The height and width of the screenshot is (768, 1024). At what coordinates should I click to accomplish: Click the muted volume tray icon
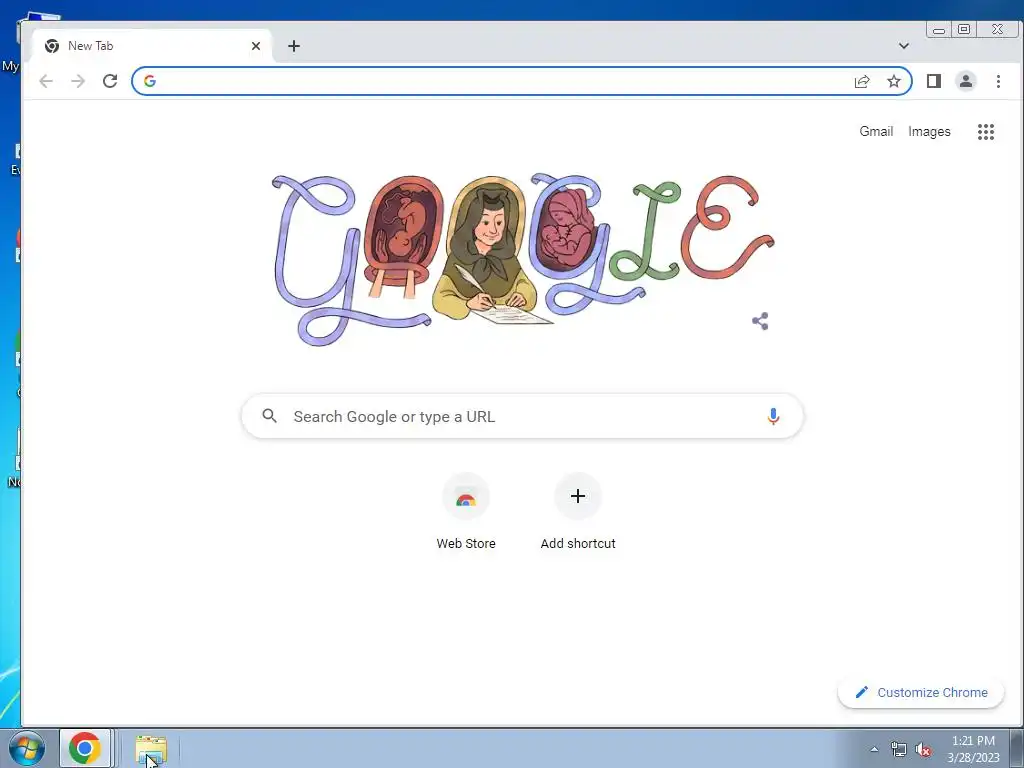click(x=923, y=749)
